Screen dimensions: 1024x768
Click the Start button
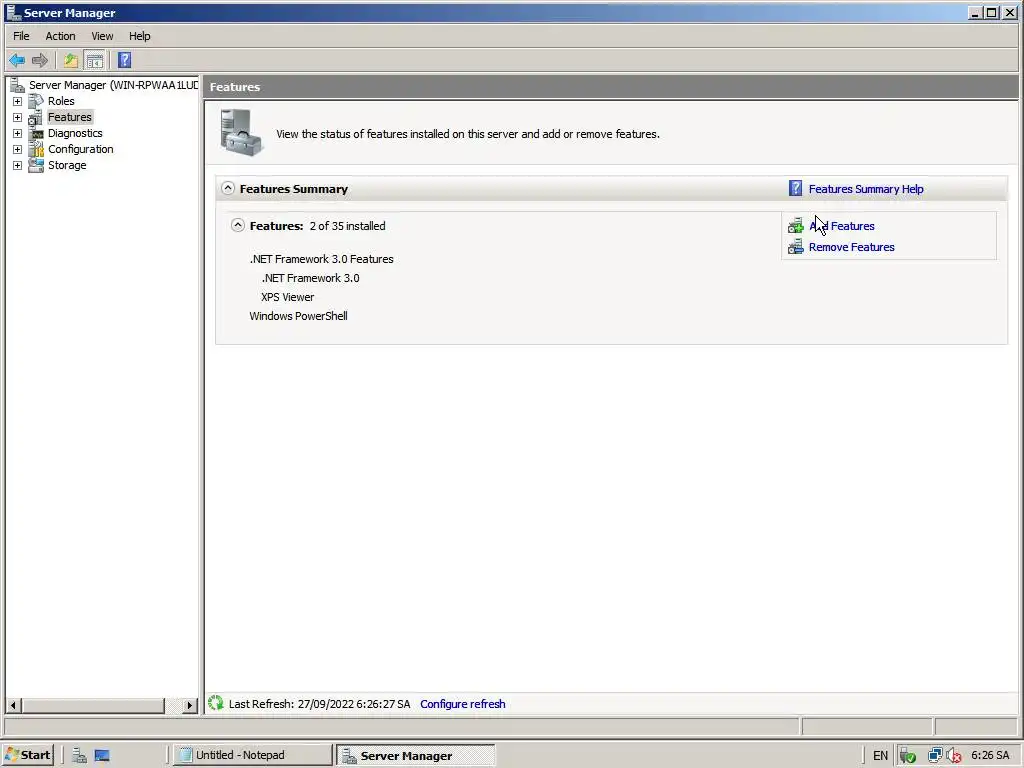[x=28, y=755]
